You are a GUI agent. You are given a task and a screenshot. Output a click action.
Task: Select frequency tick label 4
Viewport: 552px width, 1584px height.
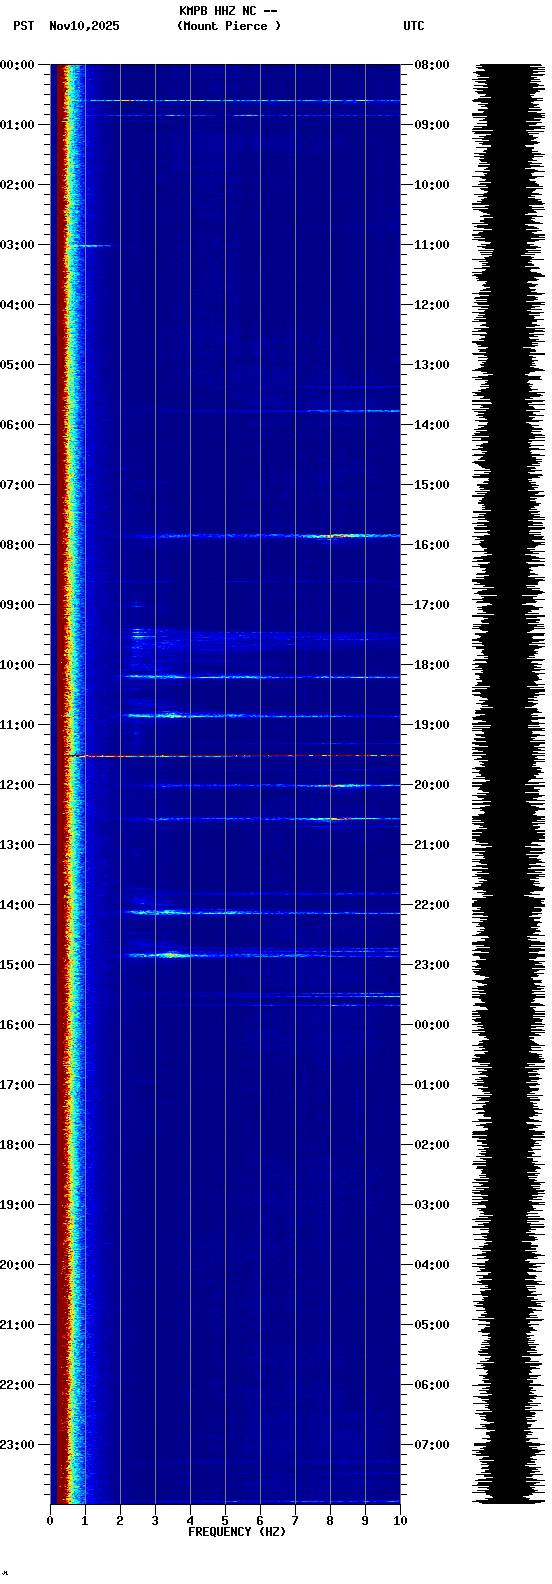(x=190, y=1521)
